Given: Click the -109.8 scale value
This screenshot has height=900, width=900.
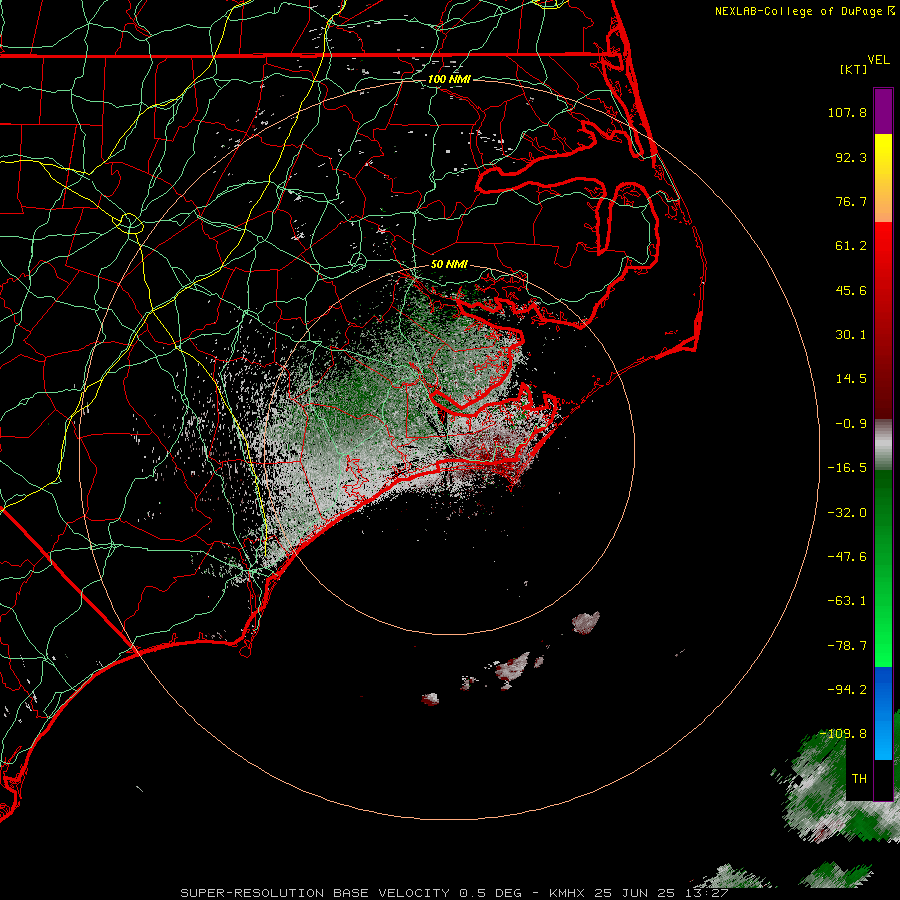Looking at the screenshot, I should click(844, 734).
